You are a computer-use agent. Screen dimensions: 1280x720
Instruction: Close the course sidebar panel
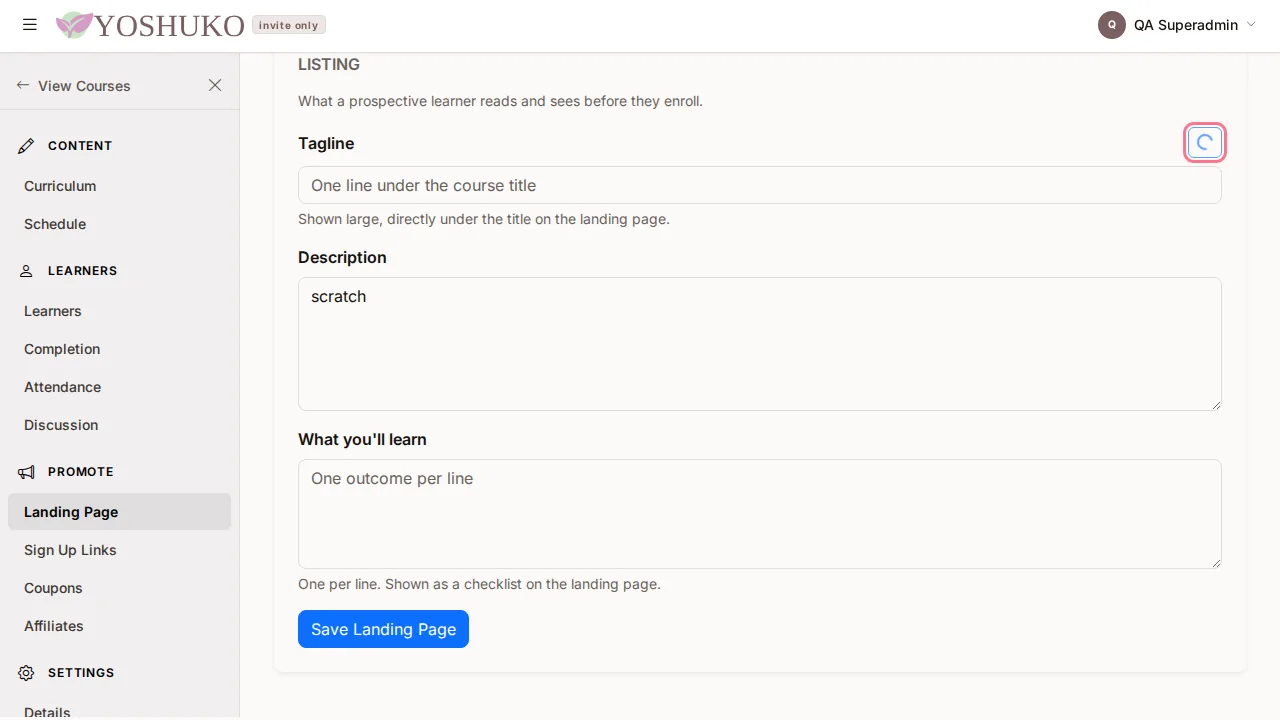point(215,85)
